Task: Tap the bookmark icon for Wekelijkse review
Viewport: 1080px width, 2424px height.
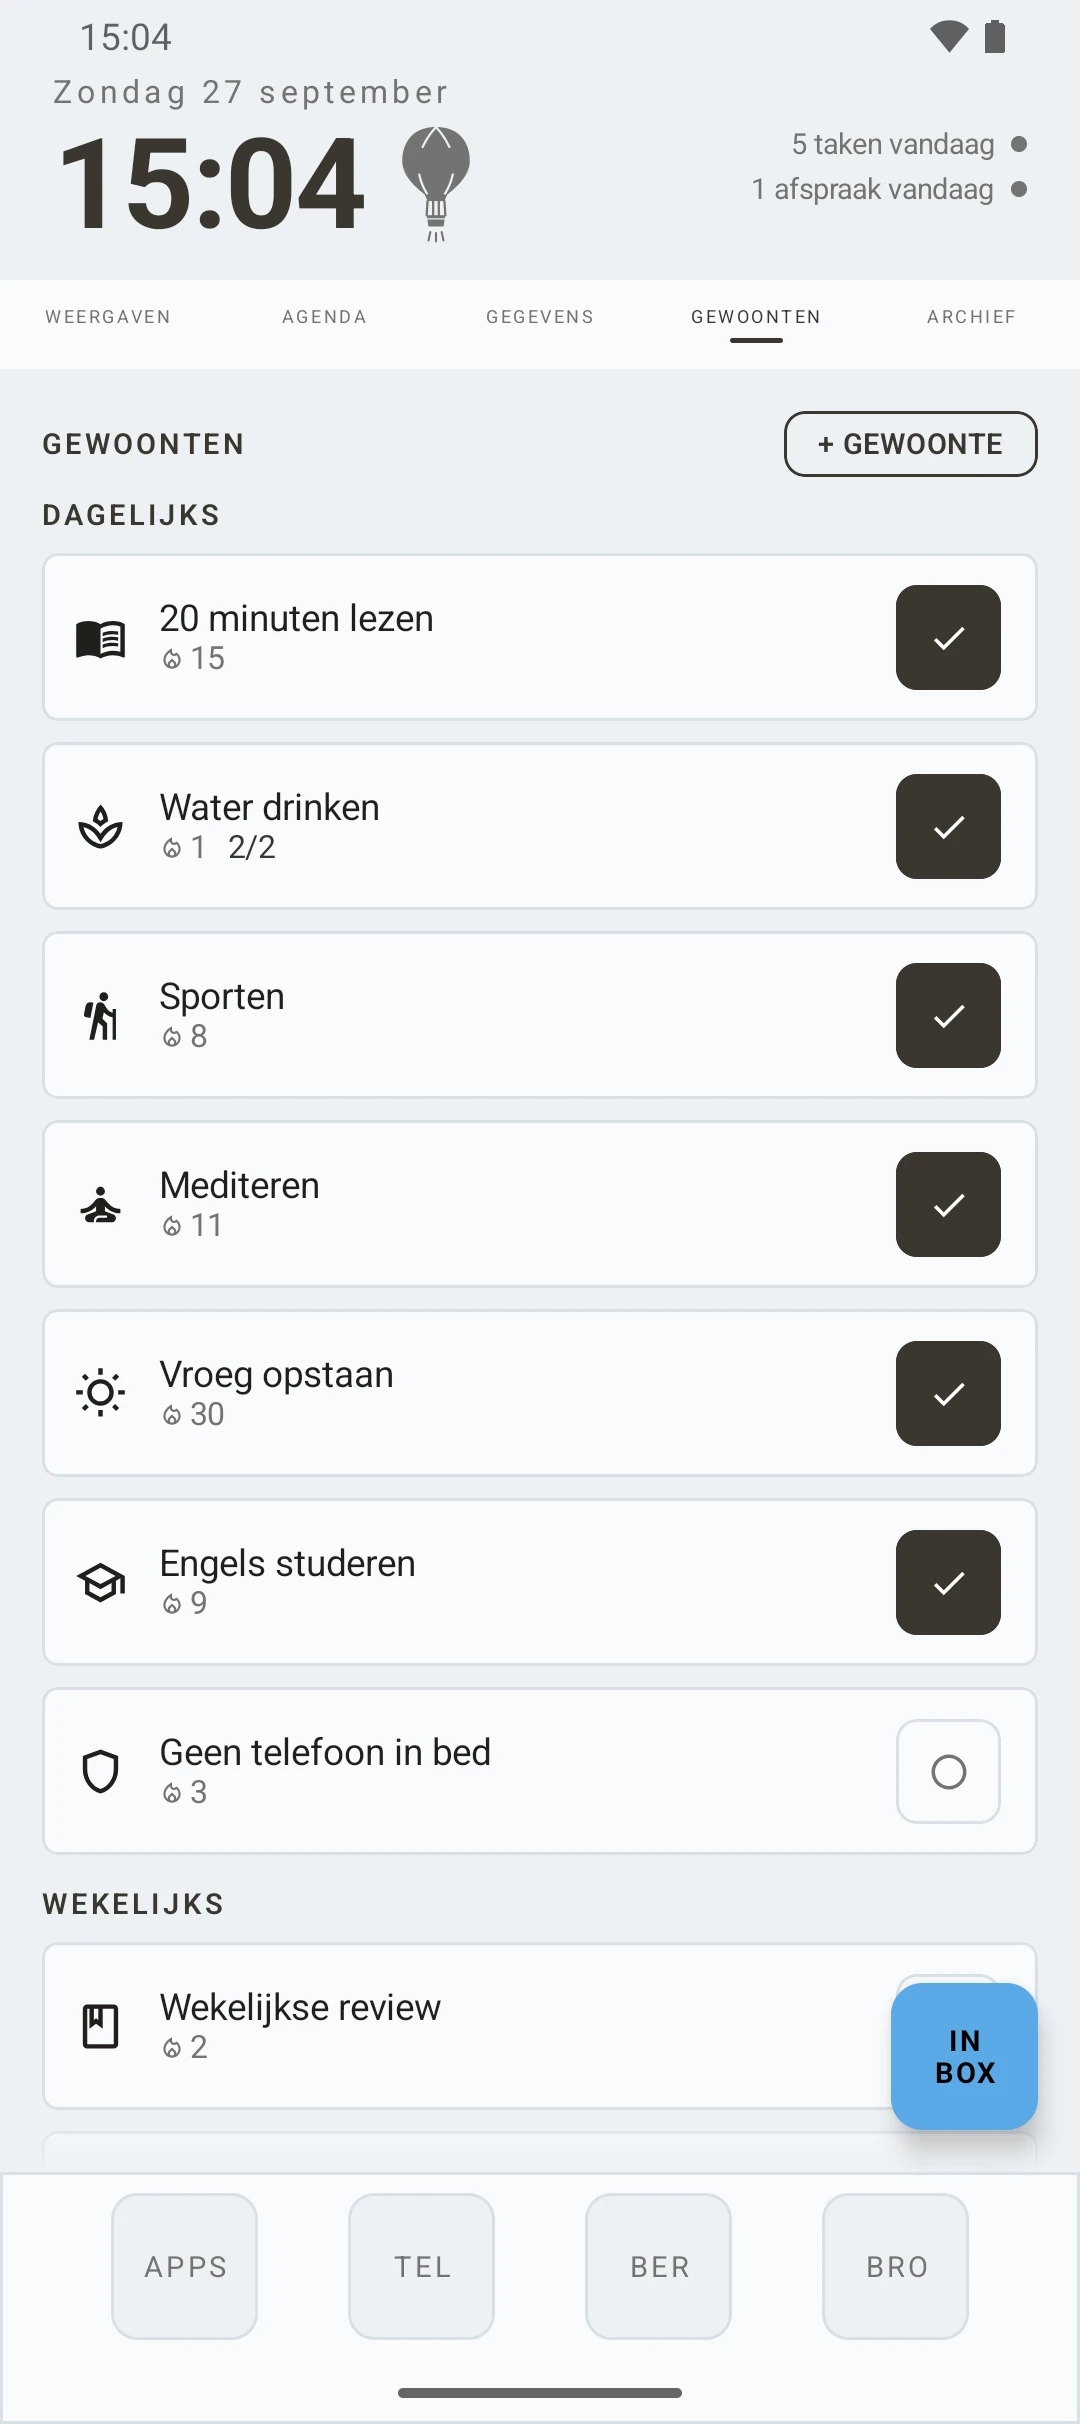Action: click(x=101, y=2027)
